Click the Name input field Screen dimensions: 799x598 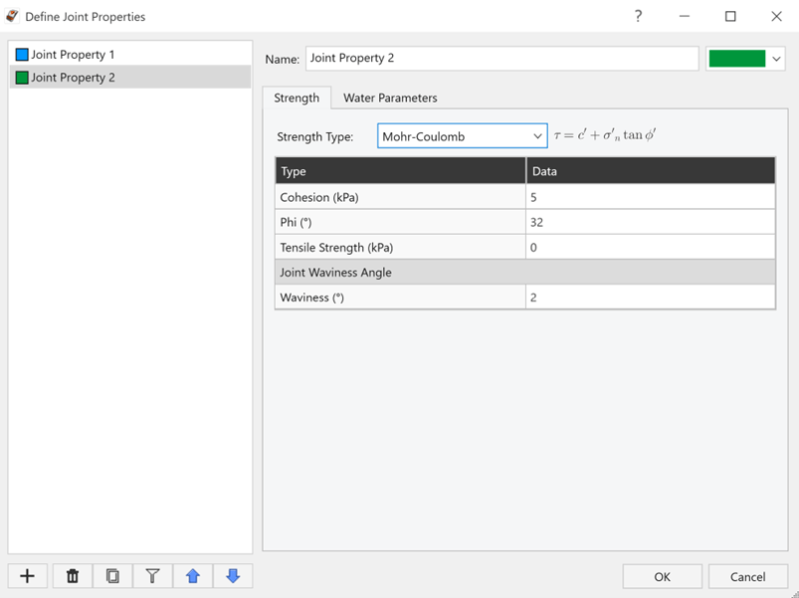(x=502, y=58)
